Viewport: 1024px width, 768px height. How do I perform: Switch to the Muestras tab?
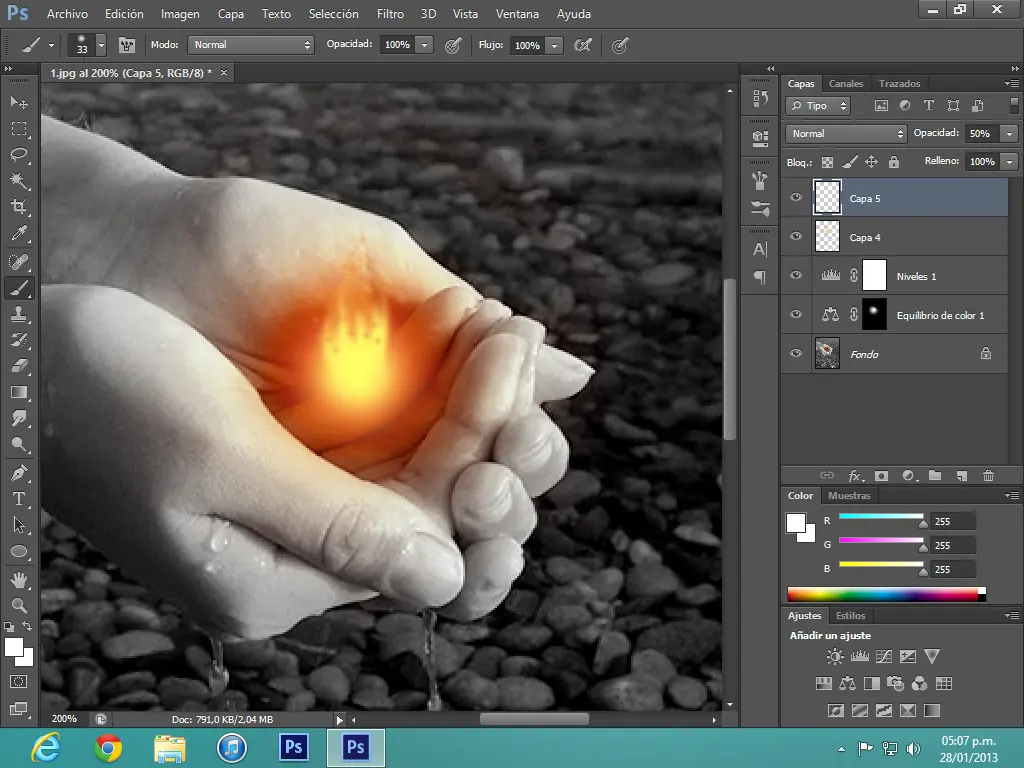point(849,496)
